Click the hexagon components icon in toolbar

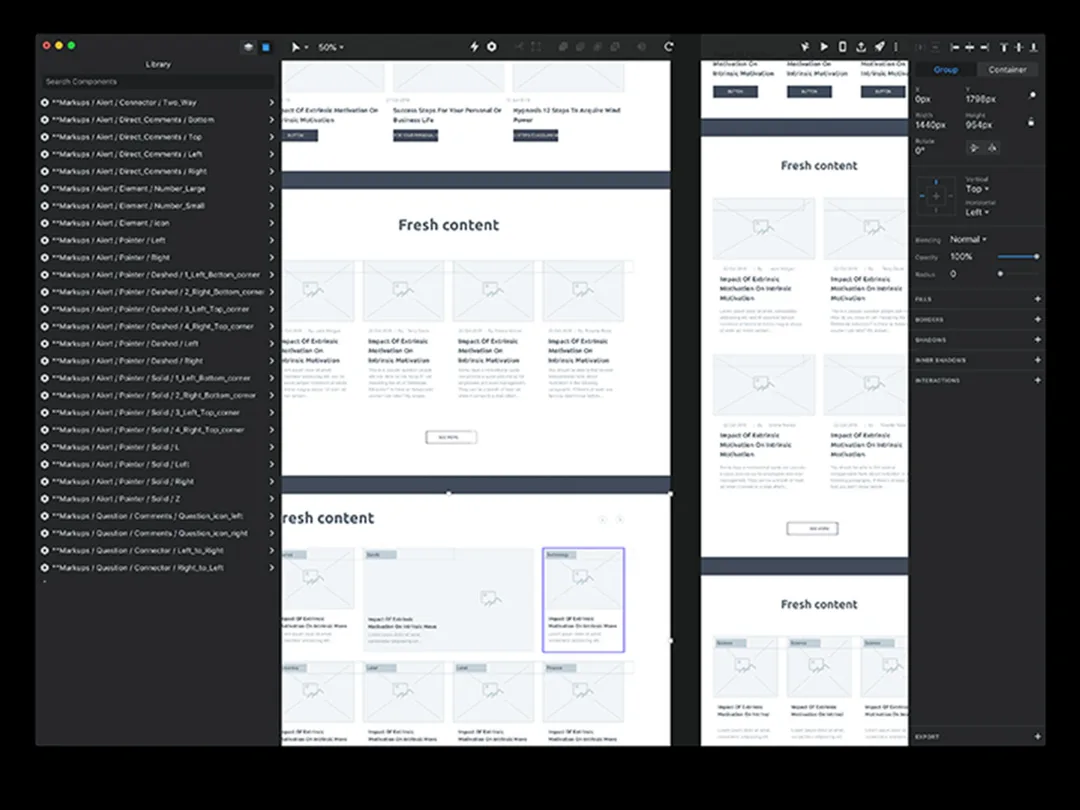492,46
